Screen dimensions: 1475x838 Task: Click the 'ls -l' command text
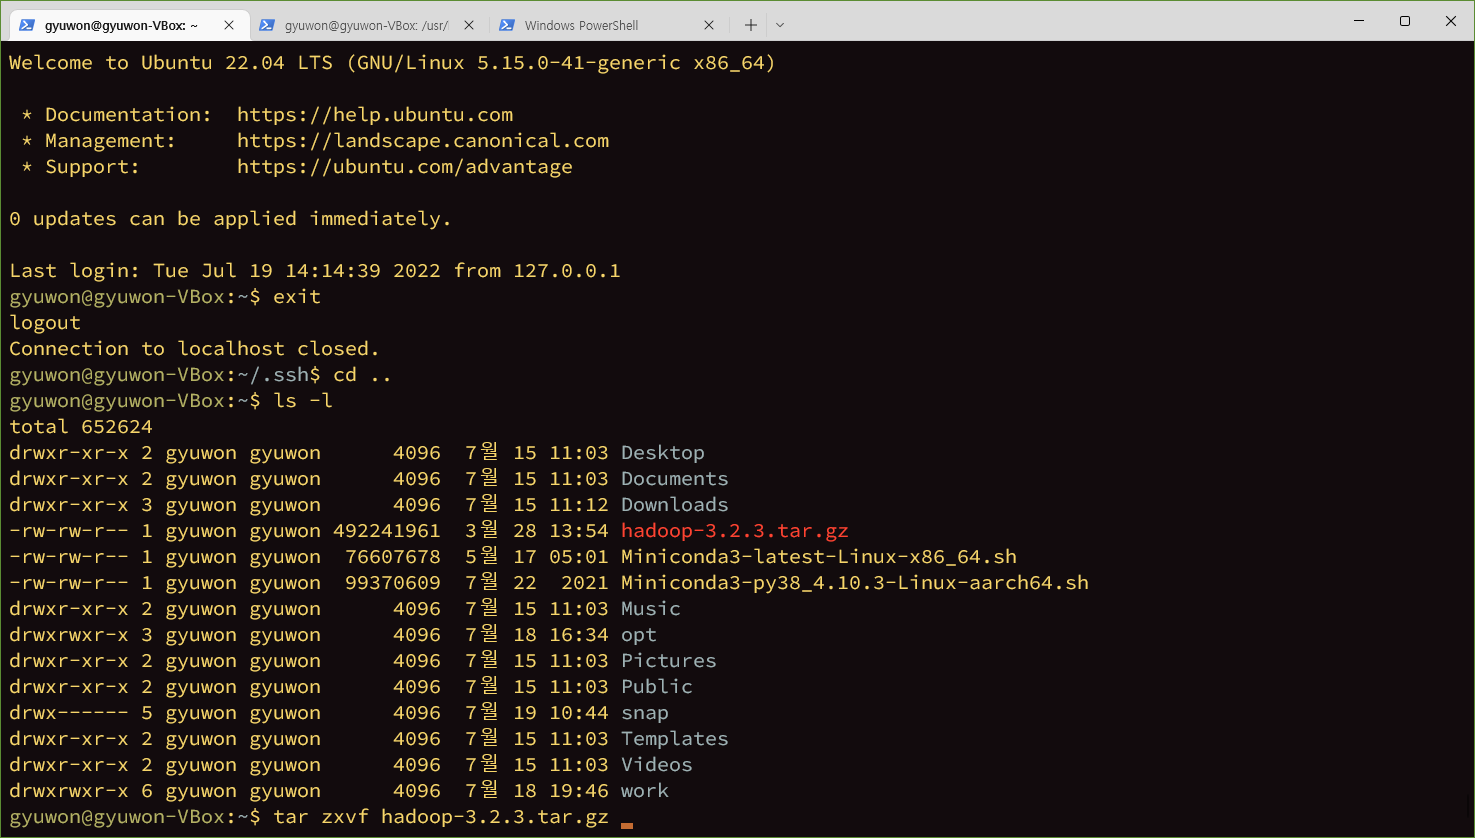(x=303, y=401)
